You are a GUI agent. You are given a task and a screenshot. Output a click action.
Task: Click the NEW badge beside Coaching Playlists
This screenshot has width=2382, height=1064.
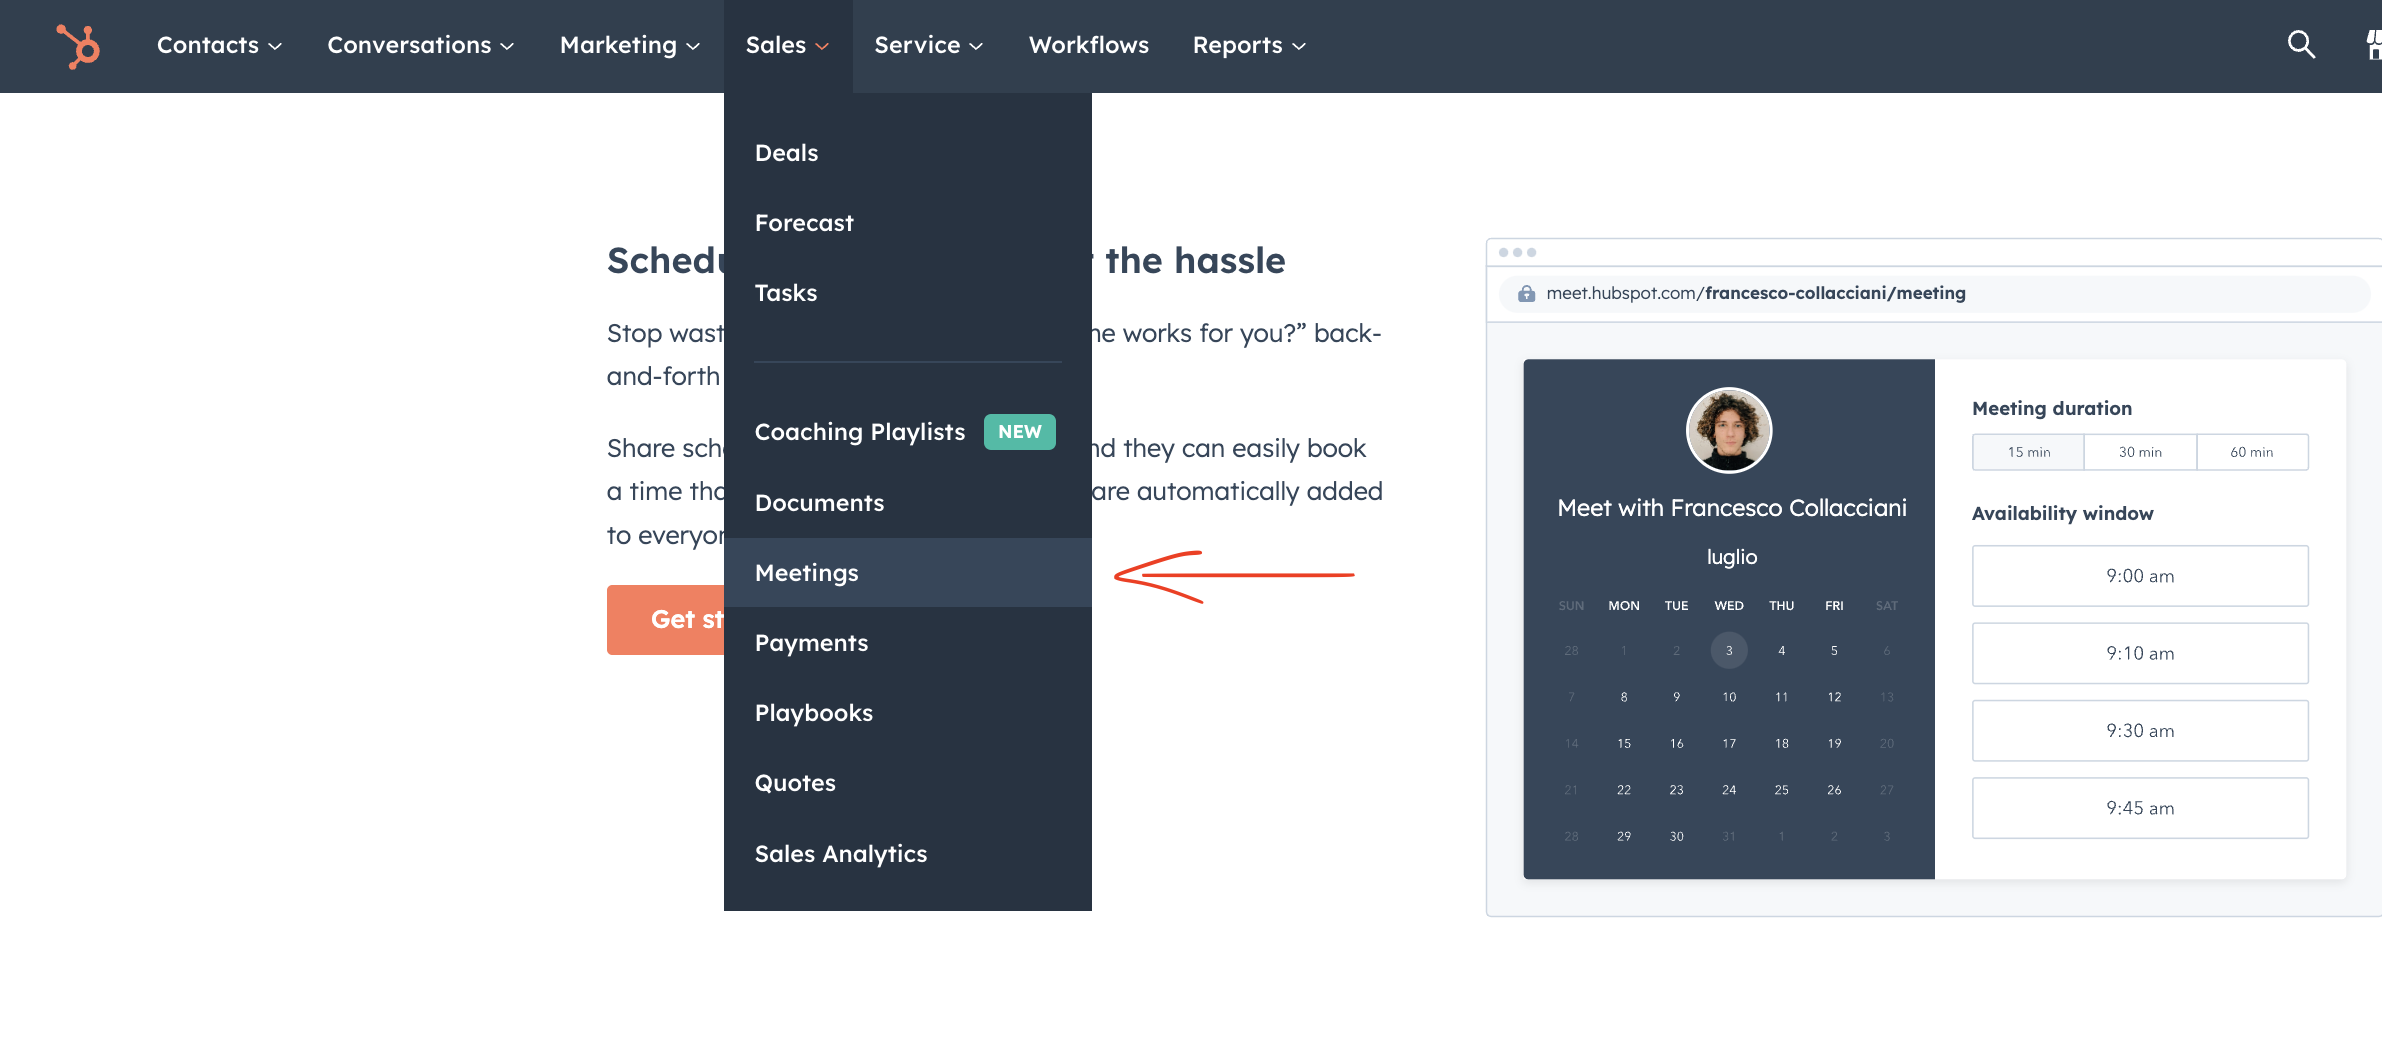pyautogui.click(x=1019, y=431)
